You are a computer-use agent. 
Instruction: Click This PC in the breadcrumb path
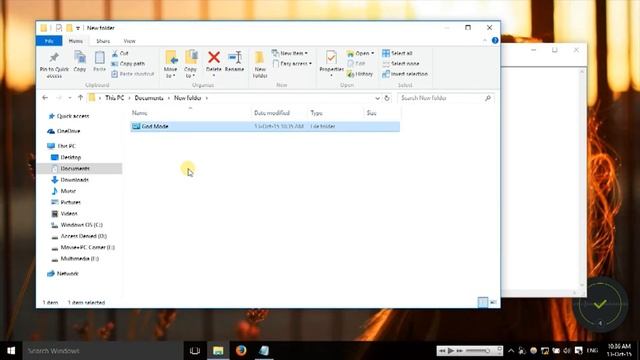click(x=115, y=98)
